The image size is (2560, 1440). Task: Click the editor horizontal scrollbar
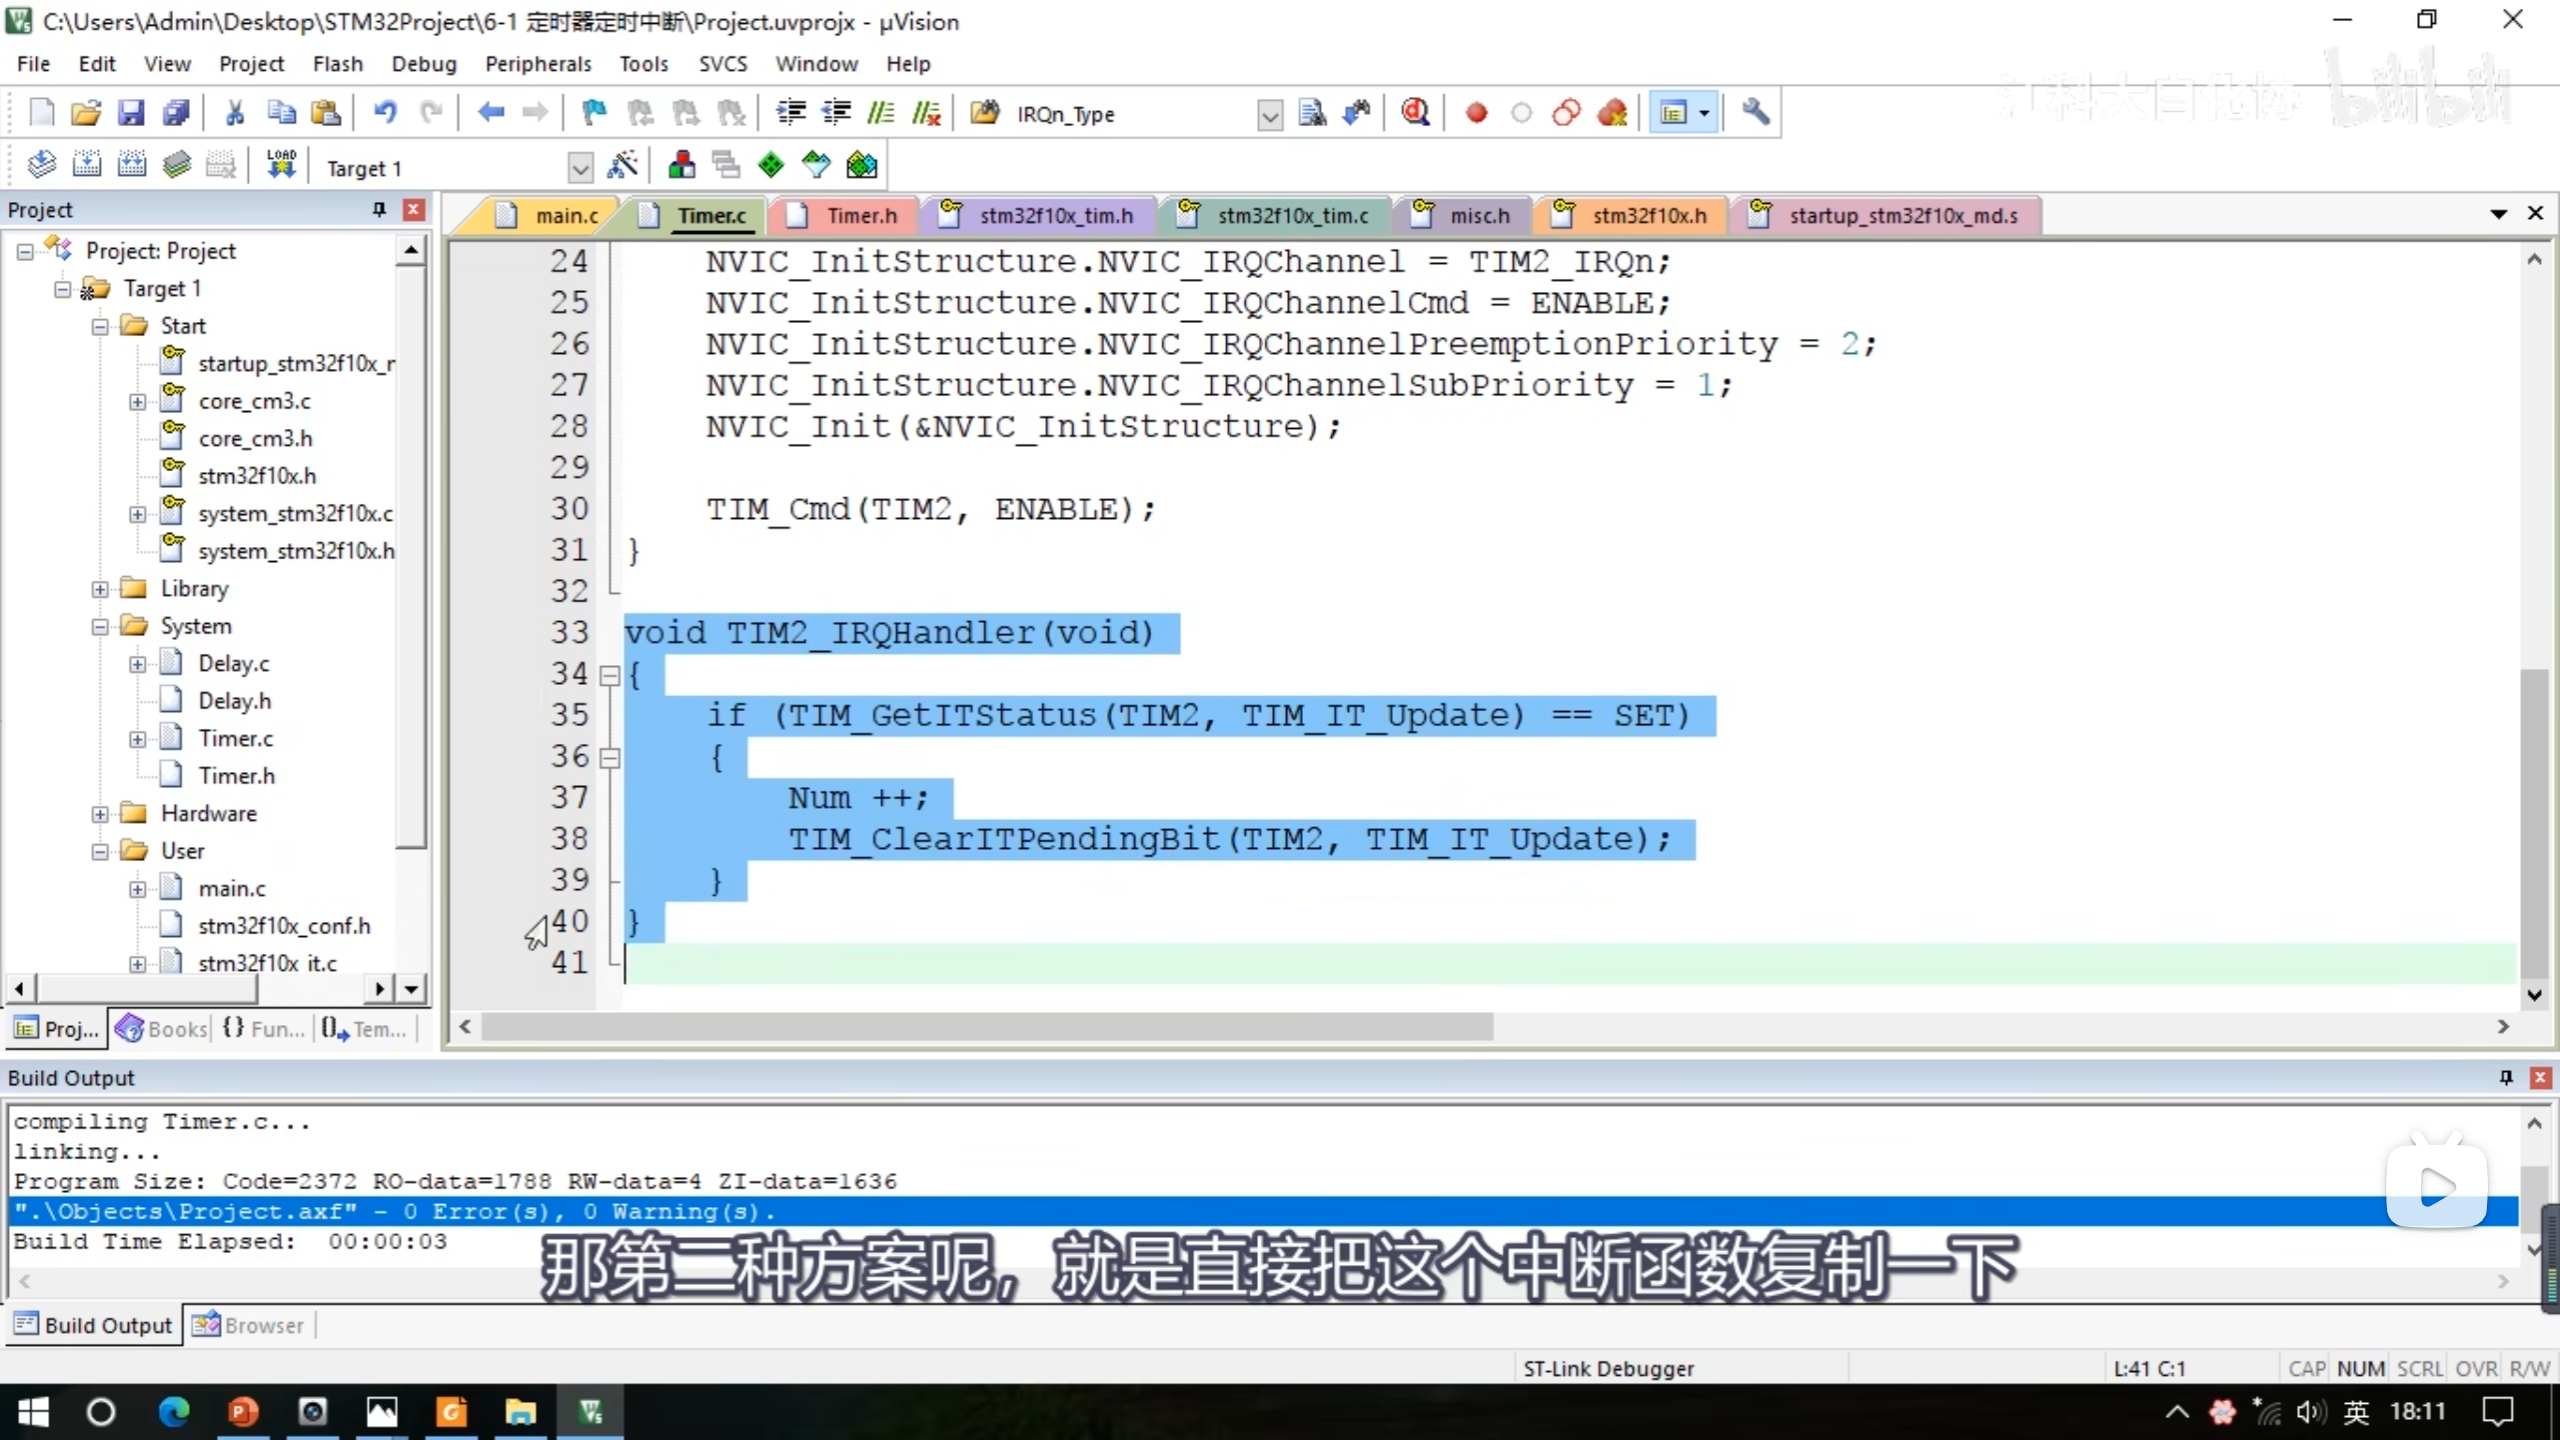[986, 1027]
